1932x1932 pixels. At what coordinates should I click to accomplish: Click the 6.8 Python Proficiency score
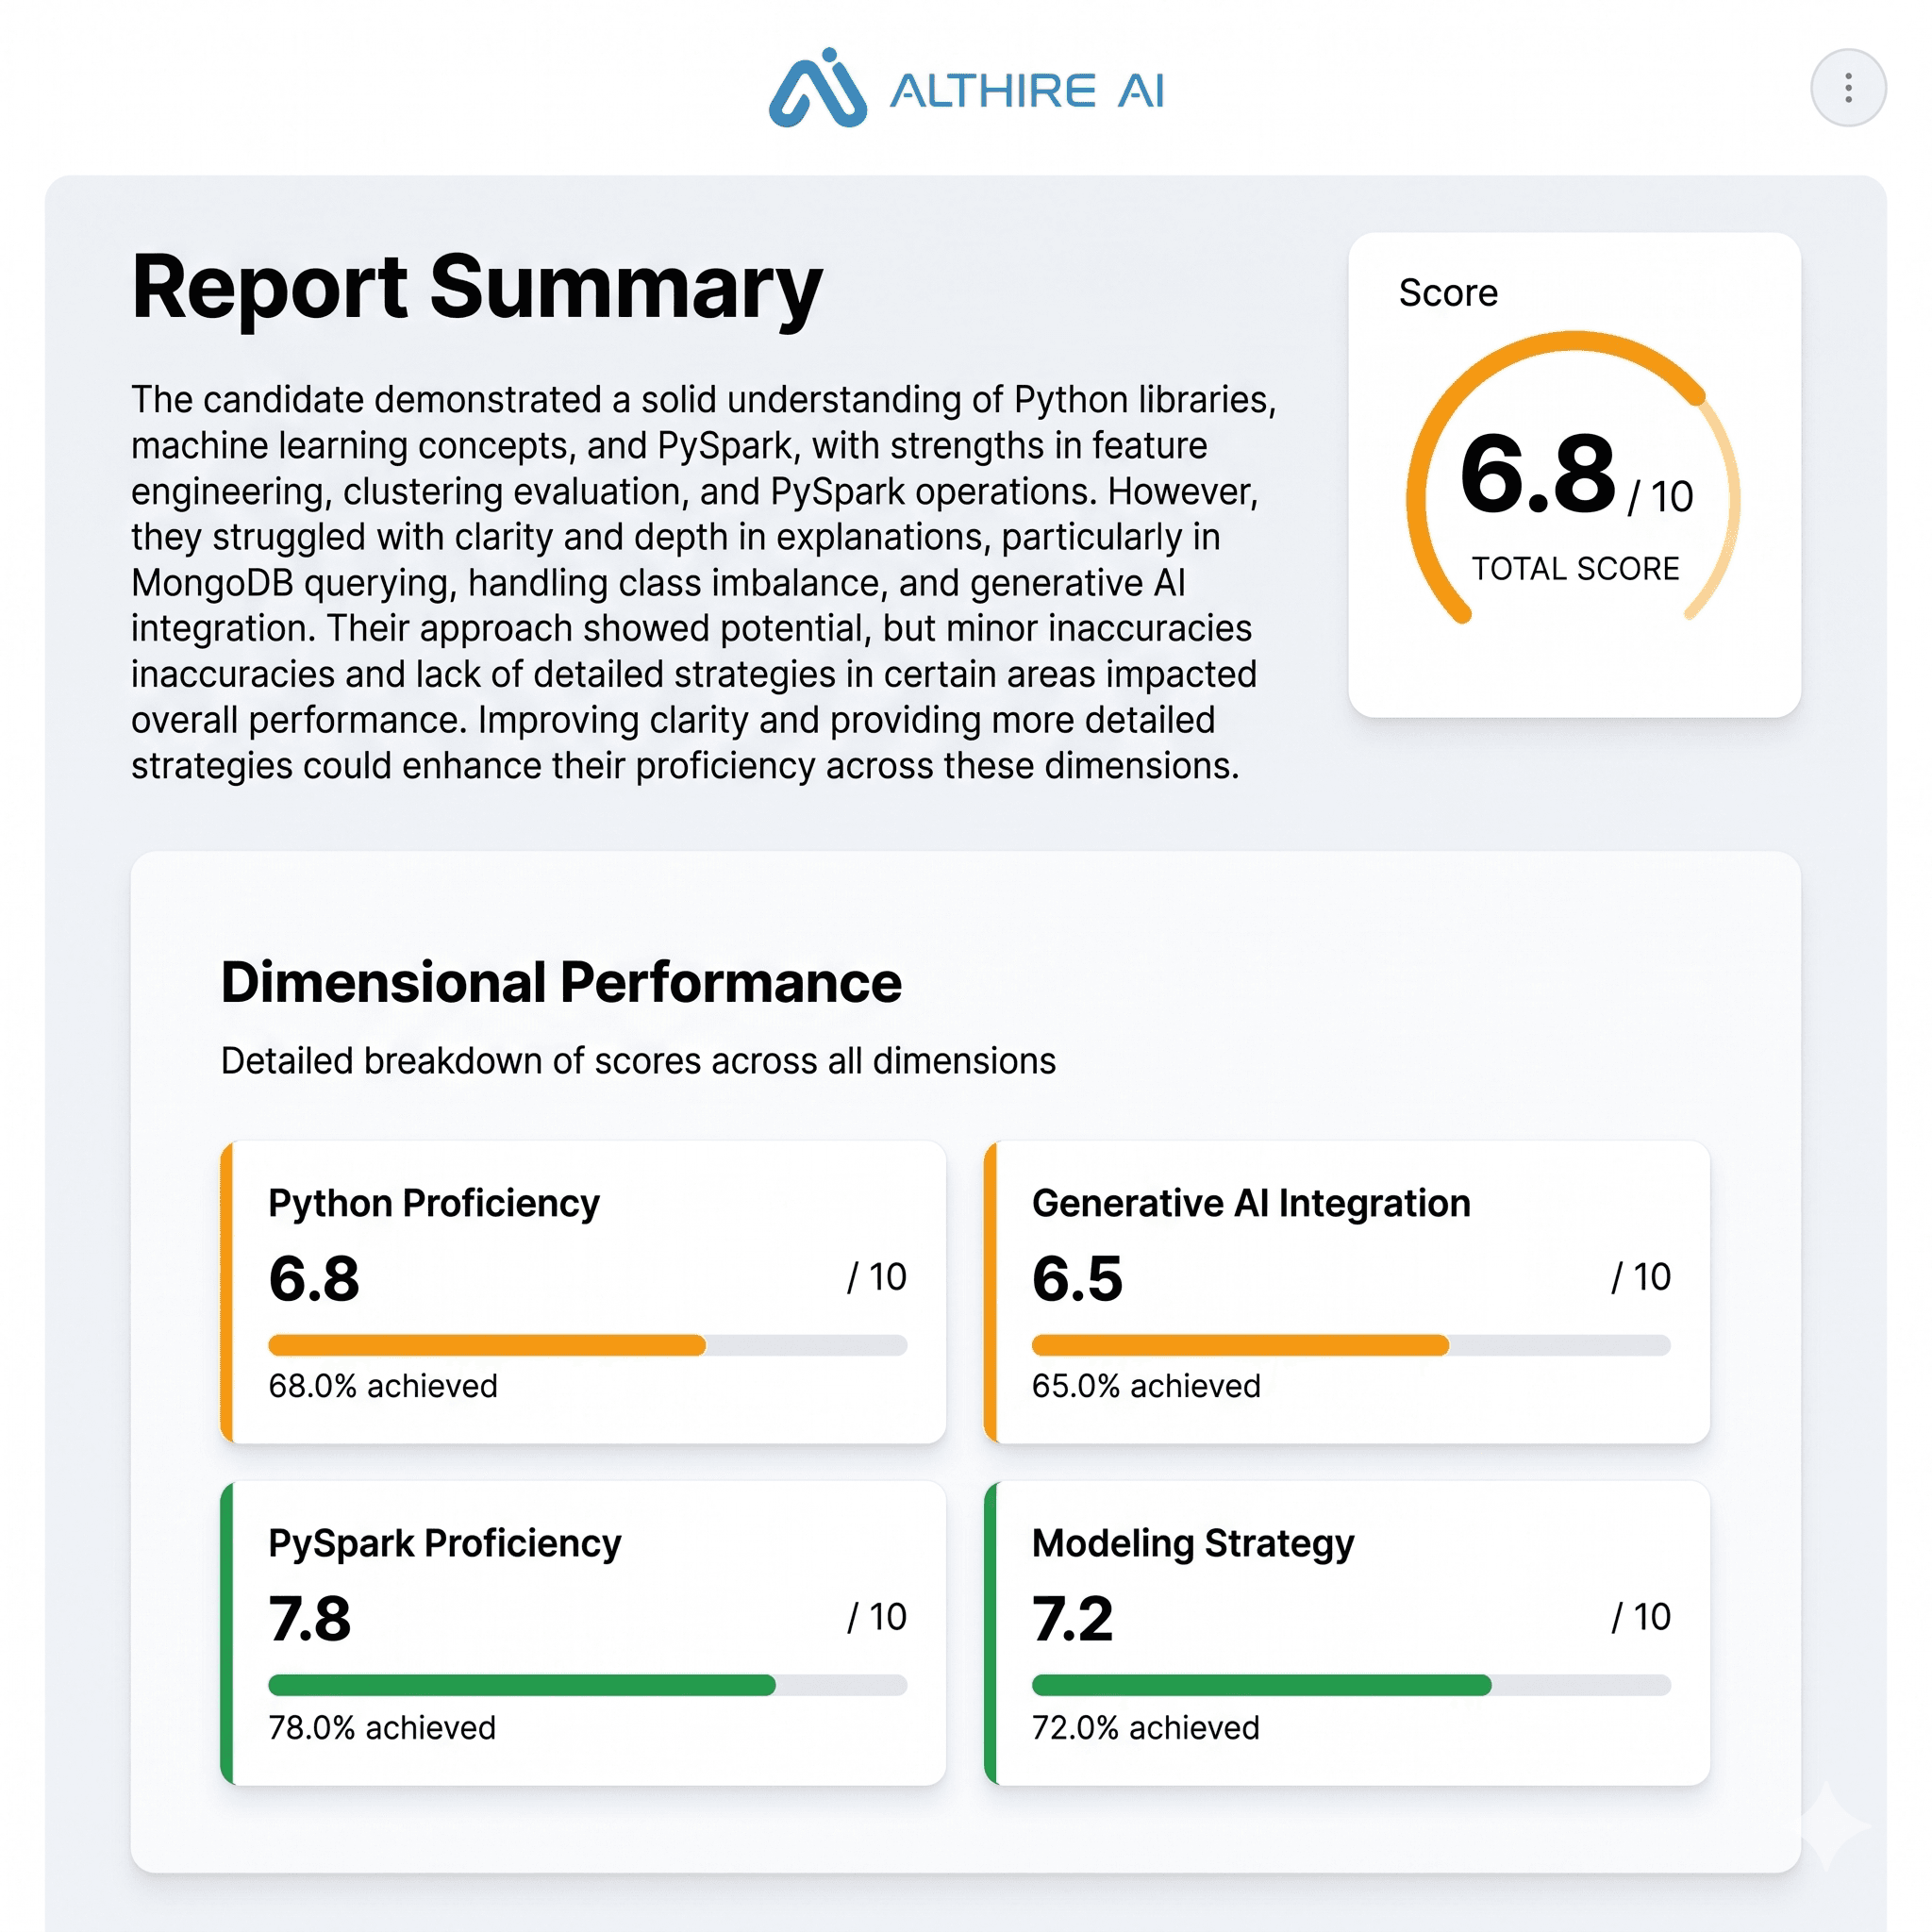(314, 1278)
